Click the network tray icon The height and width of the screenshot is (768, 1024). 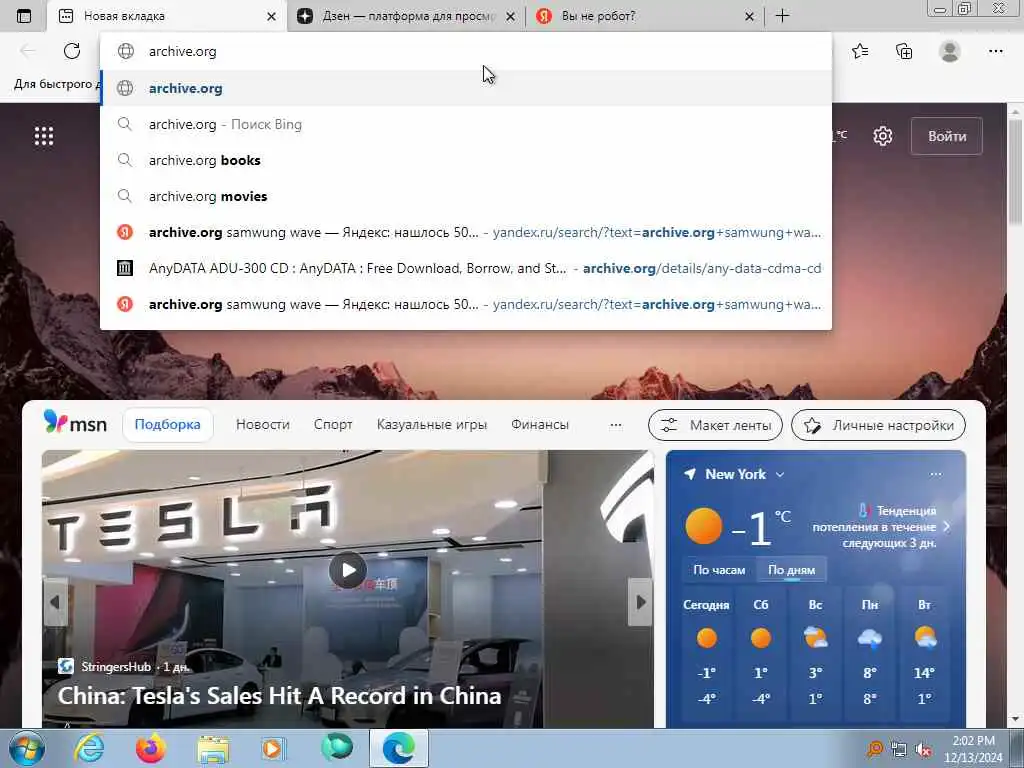(899, 750)
